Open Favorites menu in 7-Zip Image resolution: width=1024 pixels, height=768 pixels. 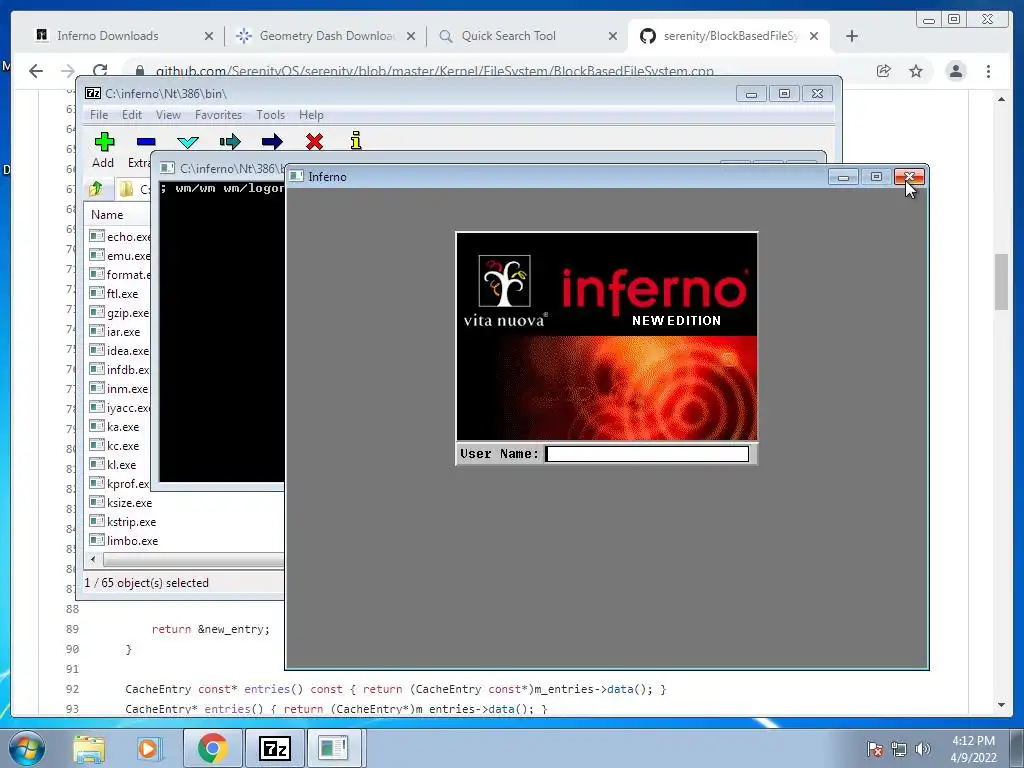[218, 115]
